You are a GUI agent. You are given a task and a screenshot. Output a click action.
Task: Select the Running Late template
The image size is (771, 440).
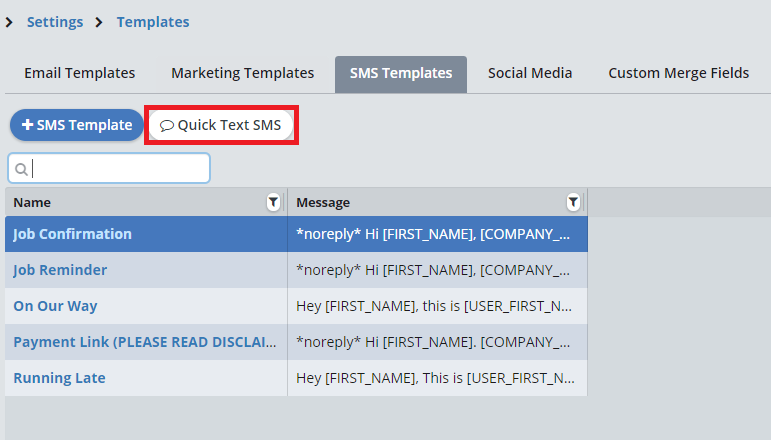[x=59, y=378]
